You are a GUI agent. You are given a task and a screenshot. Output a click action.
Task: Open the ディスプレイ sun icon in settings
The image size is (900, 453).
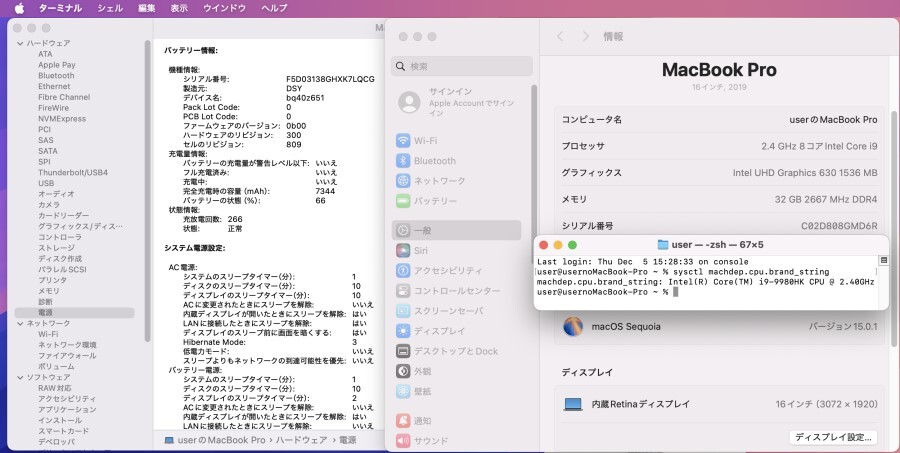(403, 331)
